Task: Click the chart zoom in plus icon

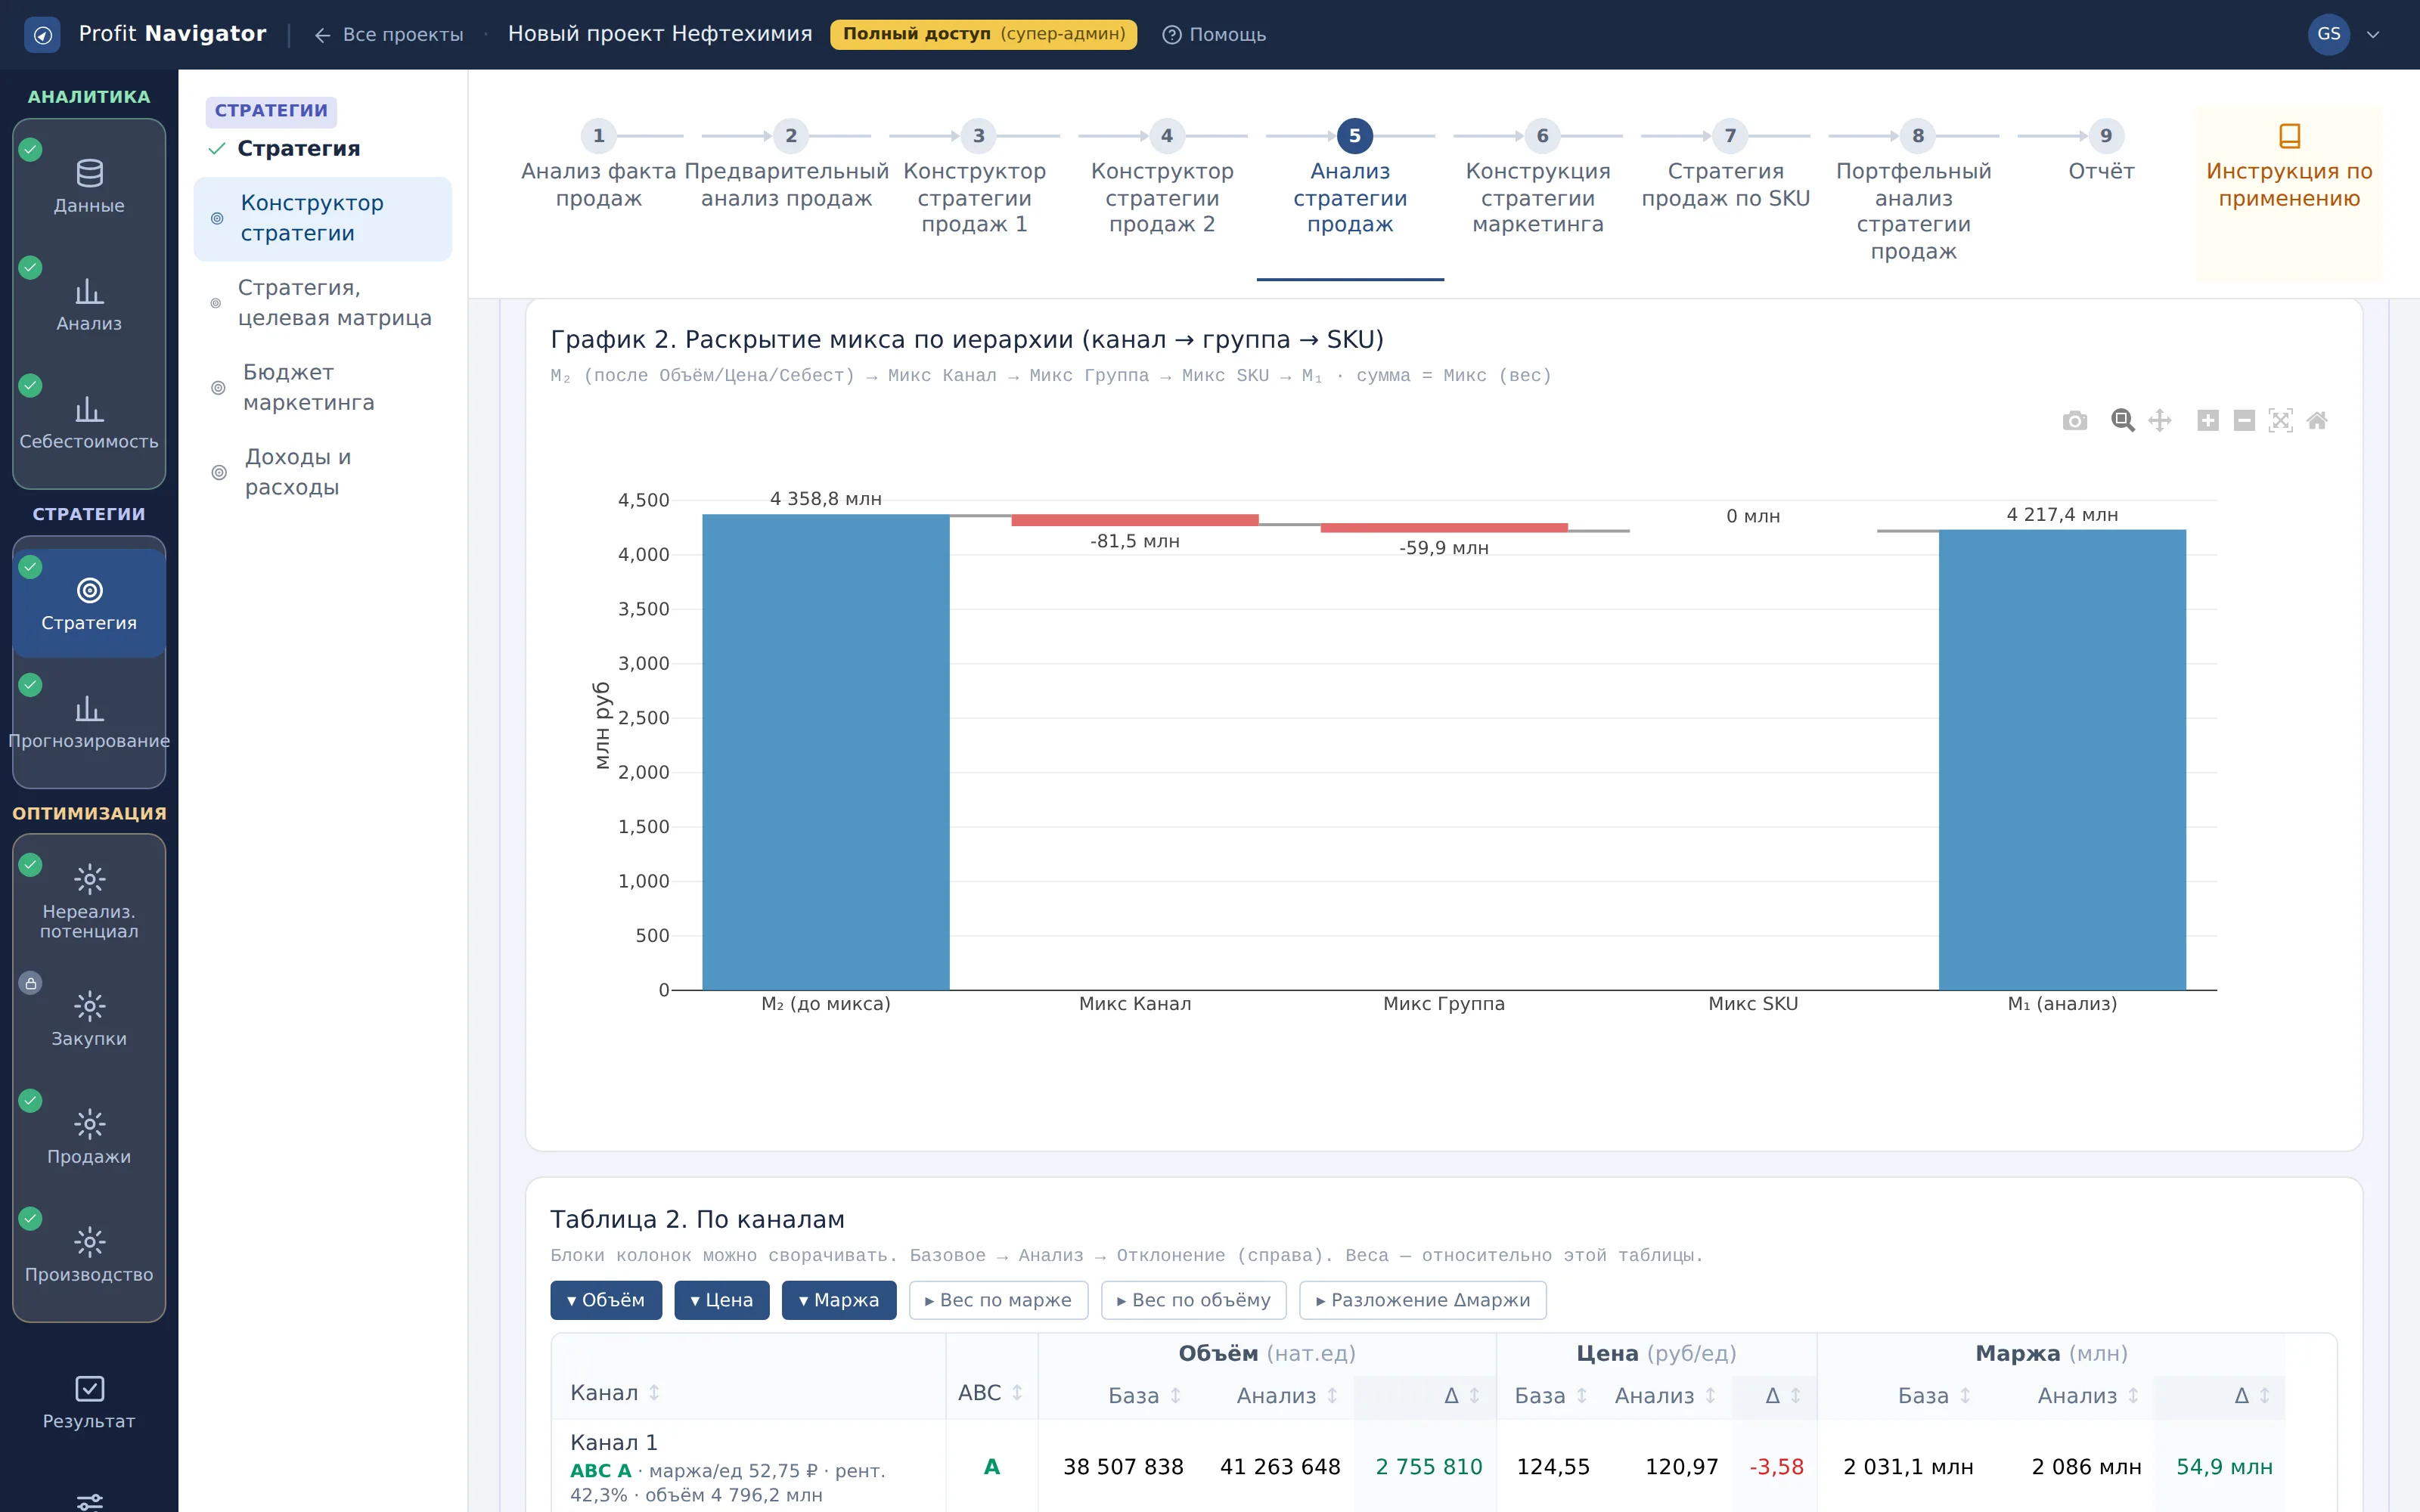Action: pos(2208,421)
